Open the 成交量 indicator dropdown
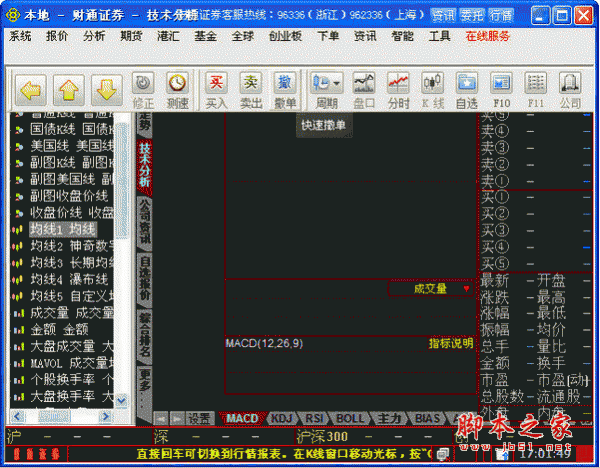 pyautogui.click(x=431, y=289)
